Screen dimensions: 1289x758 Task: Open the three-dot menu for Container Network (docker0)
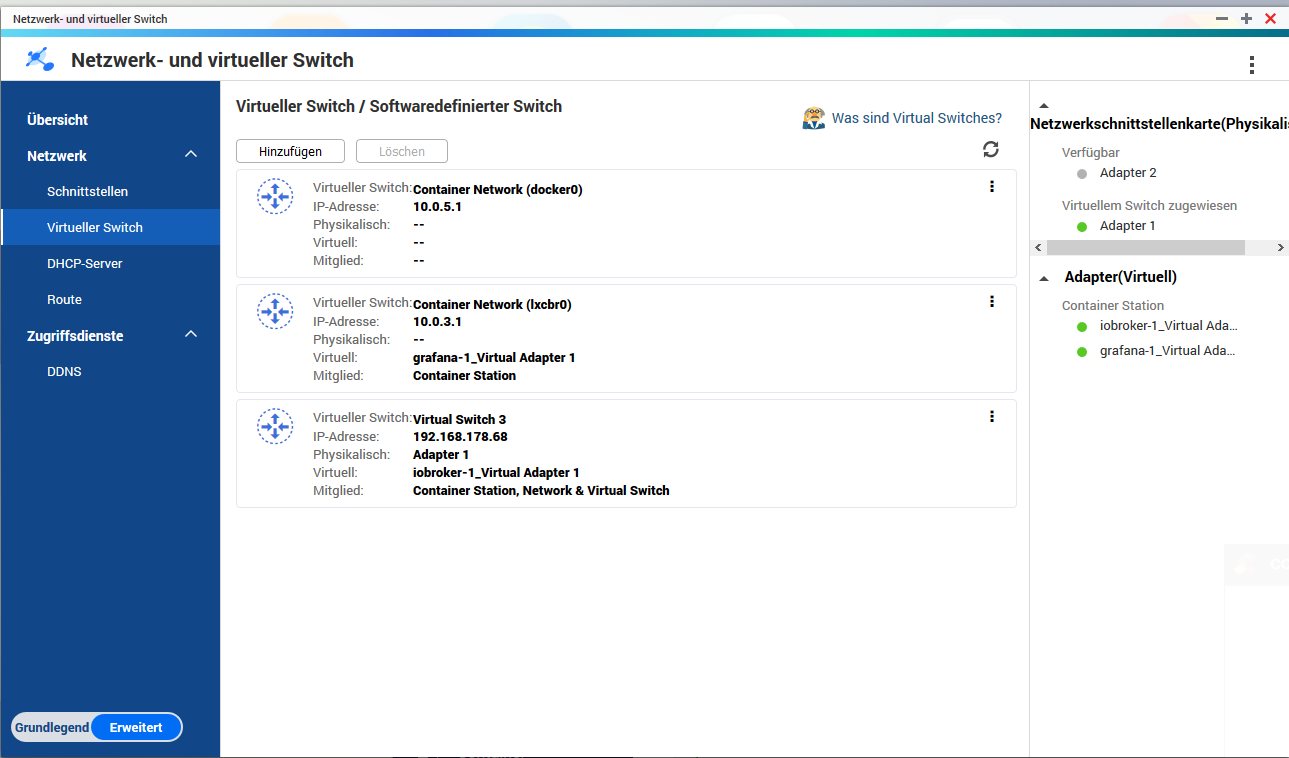coord(991,186)
